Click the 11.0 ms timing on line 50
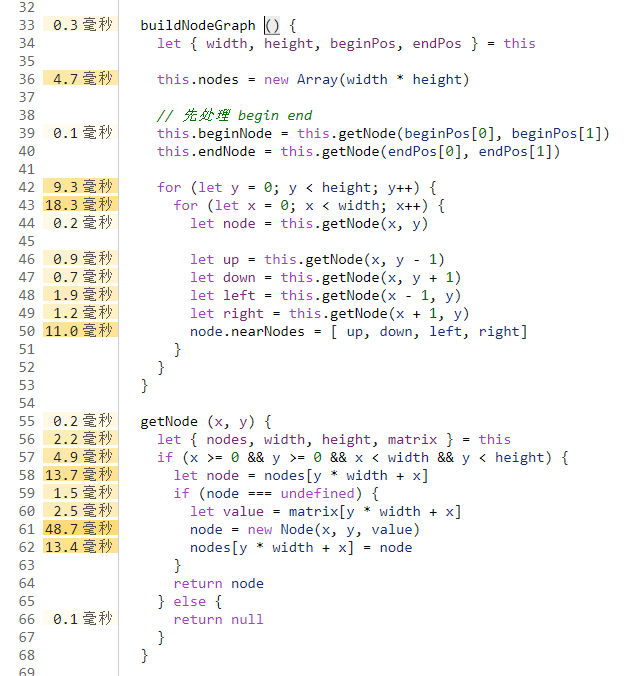630x676 pixels. [80, 331]
